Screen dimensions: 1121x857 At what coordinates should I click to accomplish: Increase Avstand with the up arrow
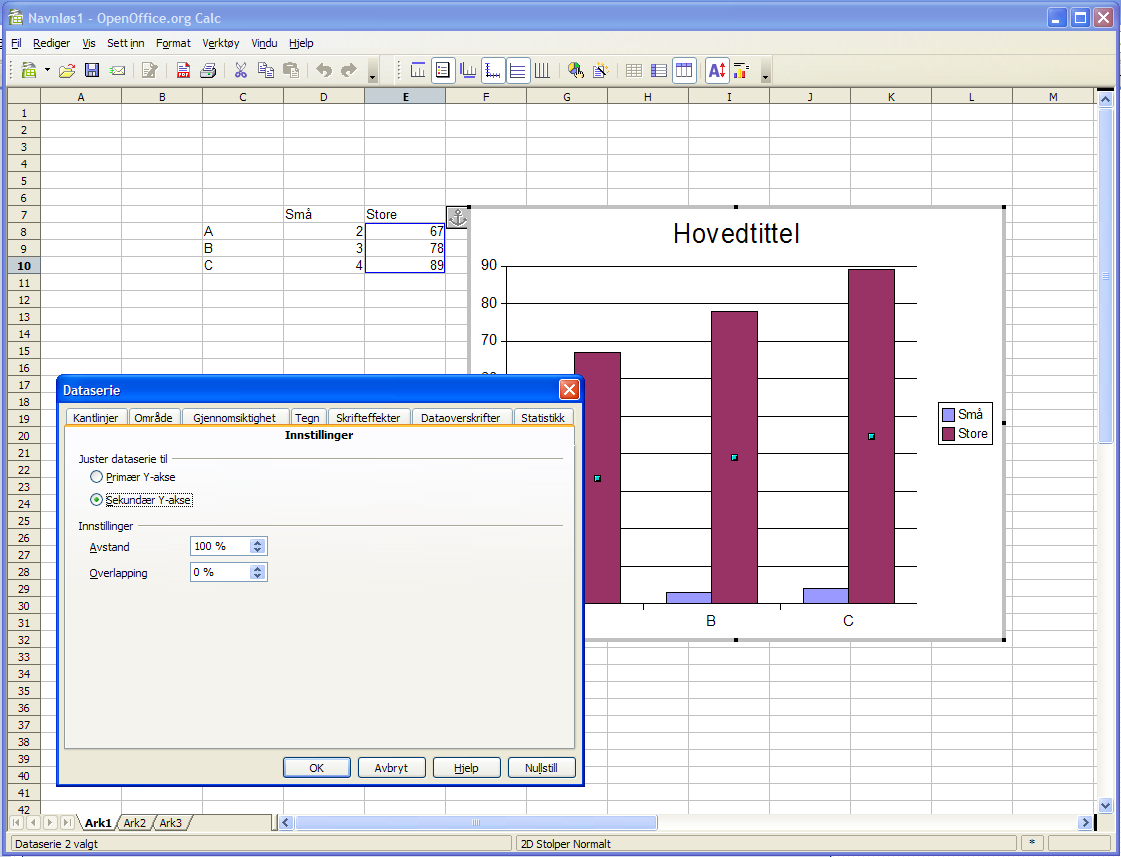(x=258, y=543)
